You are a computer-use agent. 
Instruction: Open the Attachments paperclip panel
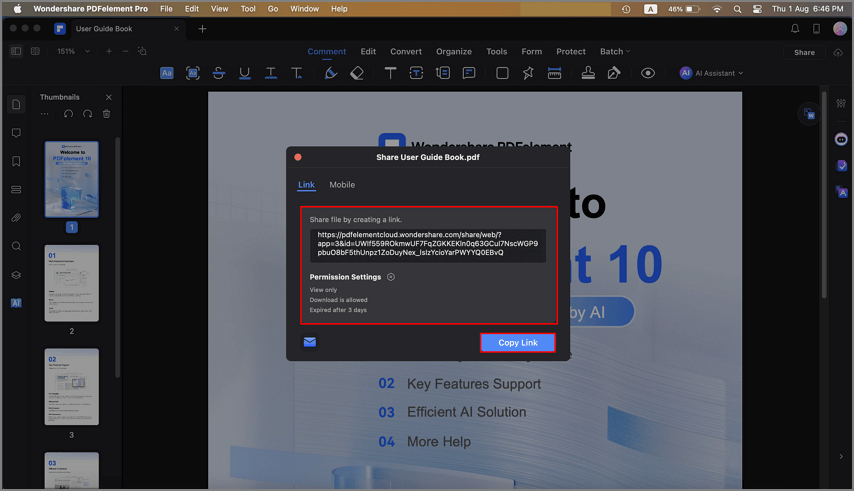coord(16,218)
